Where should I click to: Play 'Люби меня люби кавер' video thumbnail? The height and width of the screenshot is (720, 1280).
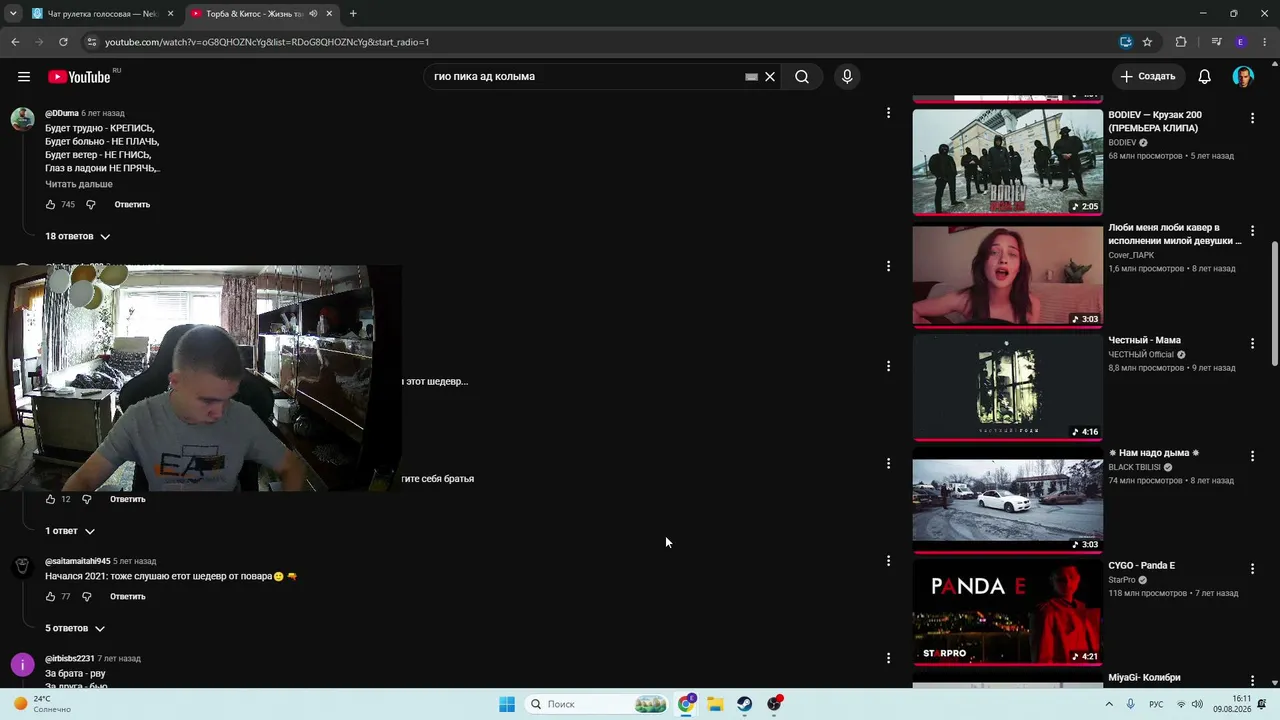[x=1008, y=274]
